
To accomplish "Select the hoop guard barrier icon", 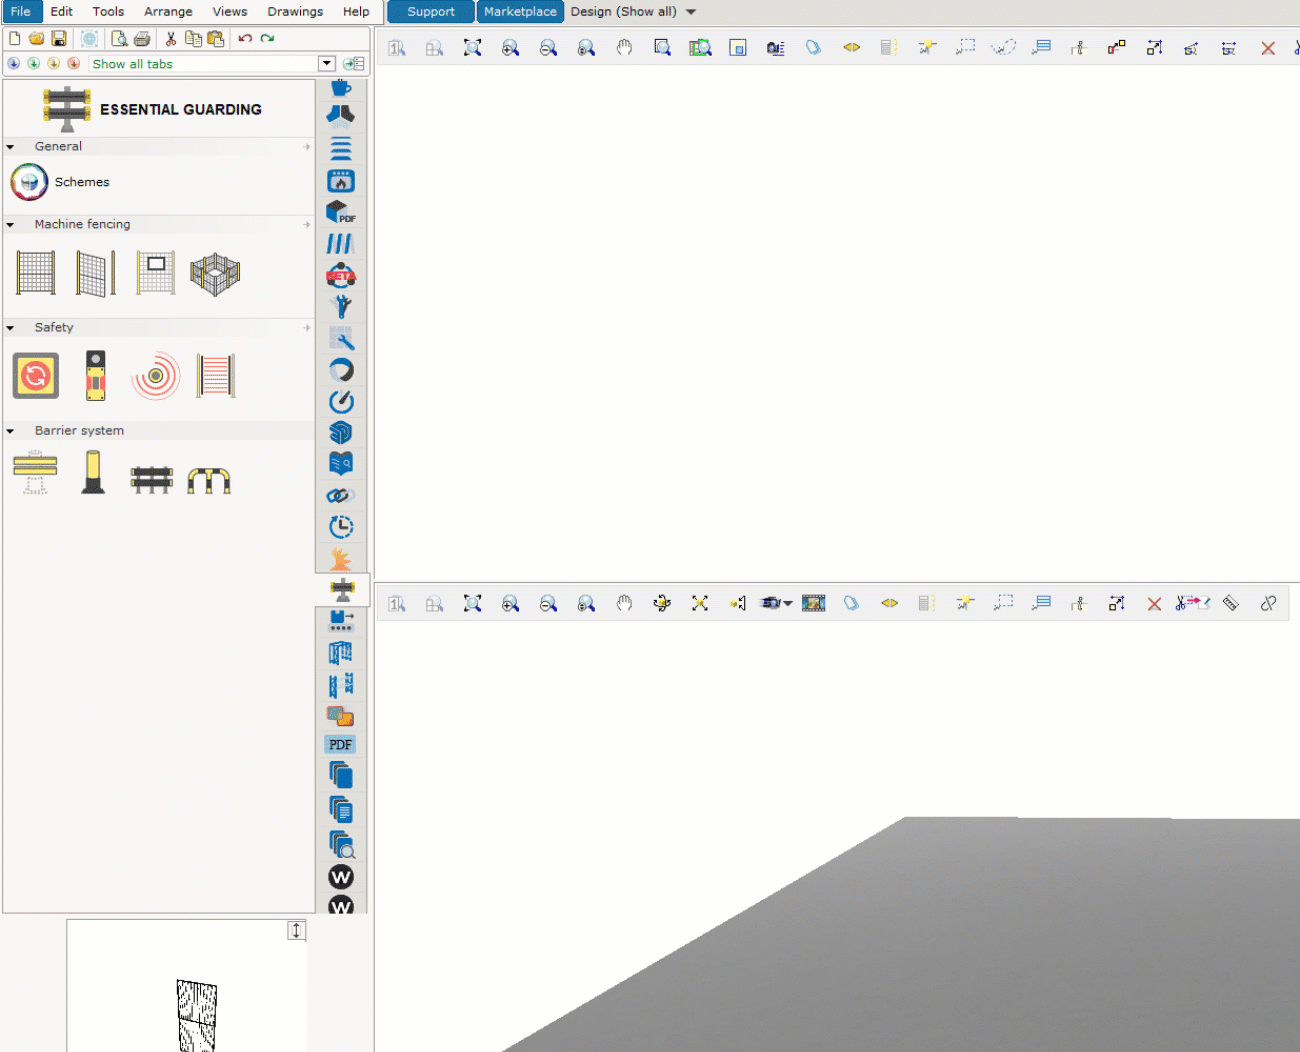I will (209, 481).
